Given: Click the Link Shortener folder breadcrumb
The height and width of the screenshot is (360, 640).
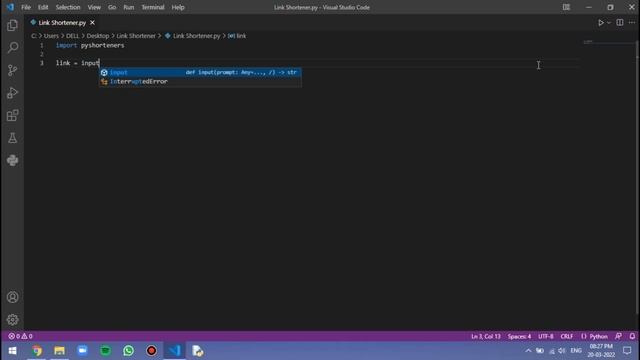Looking at the screenshot, I should click(136, 36).
